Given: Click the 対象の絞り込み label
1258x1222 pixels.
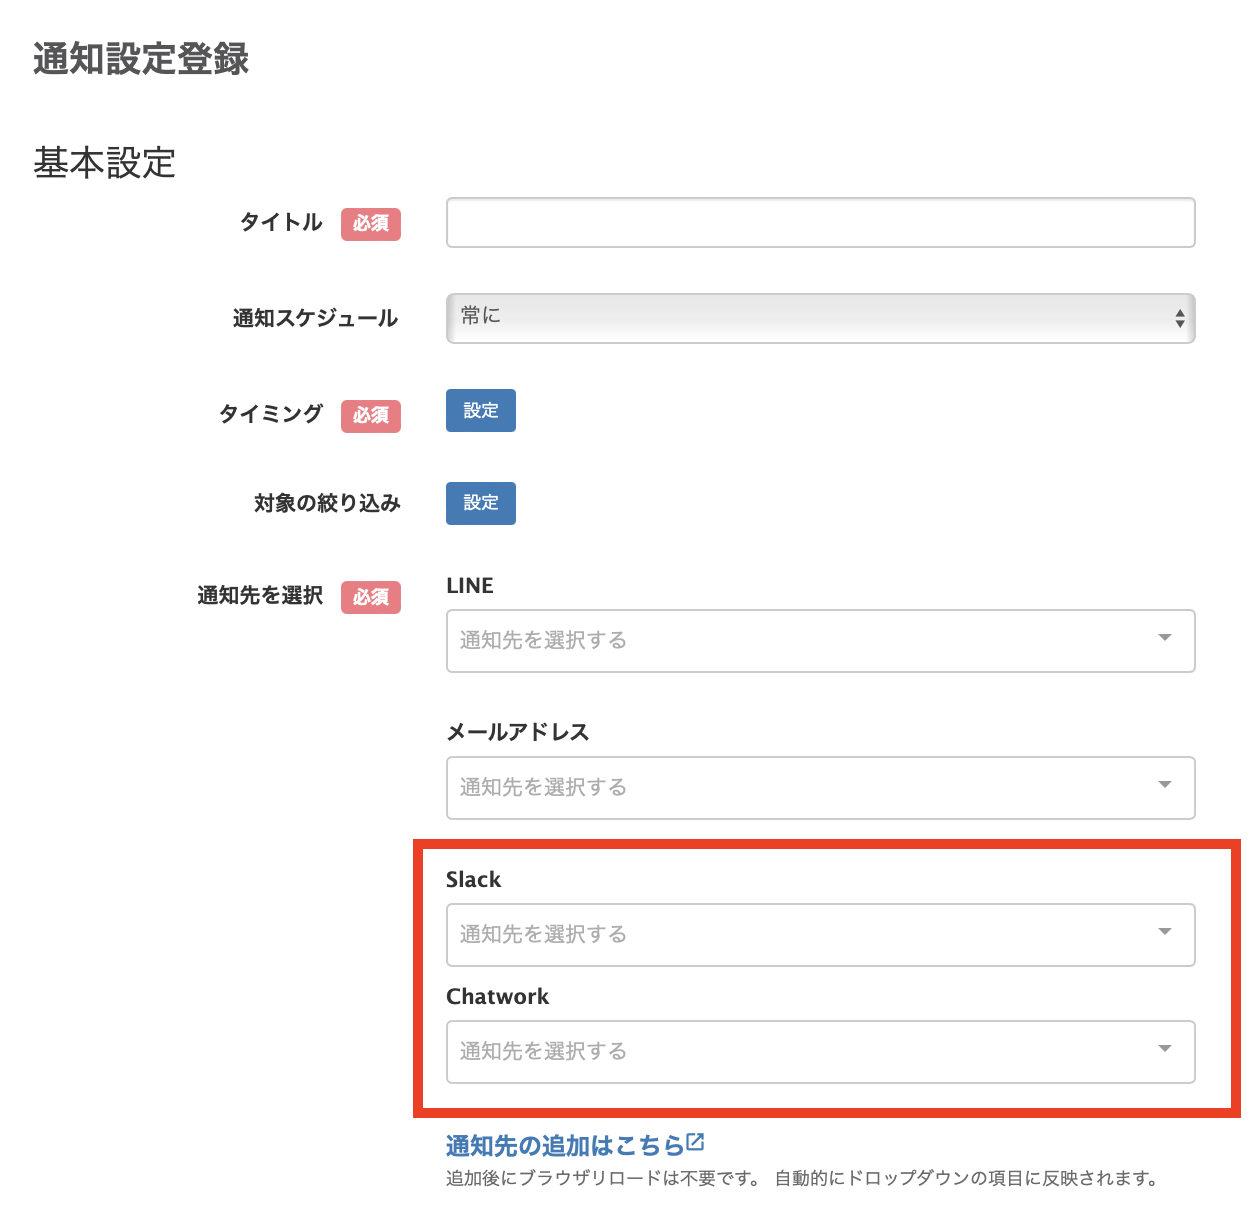Looking at the screenshot, I should tap(327, 503).
